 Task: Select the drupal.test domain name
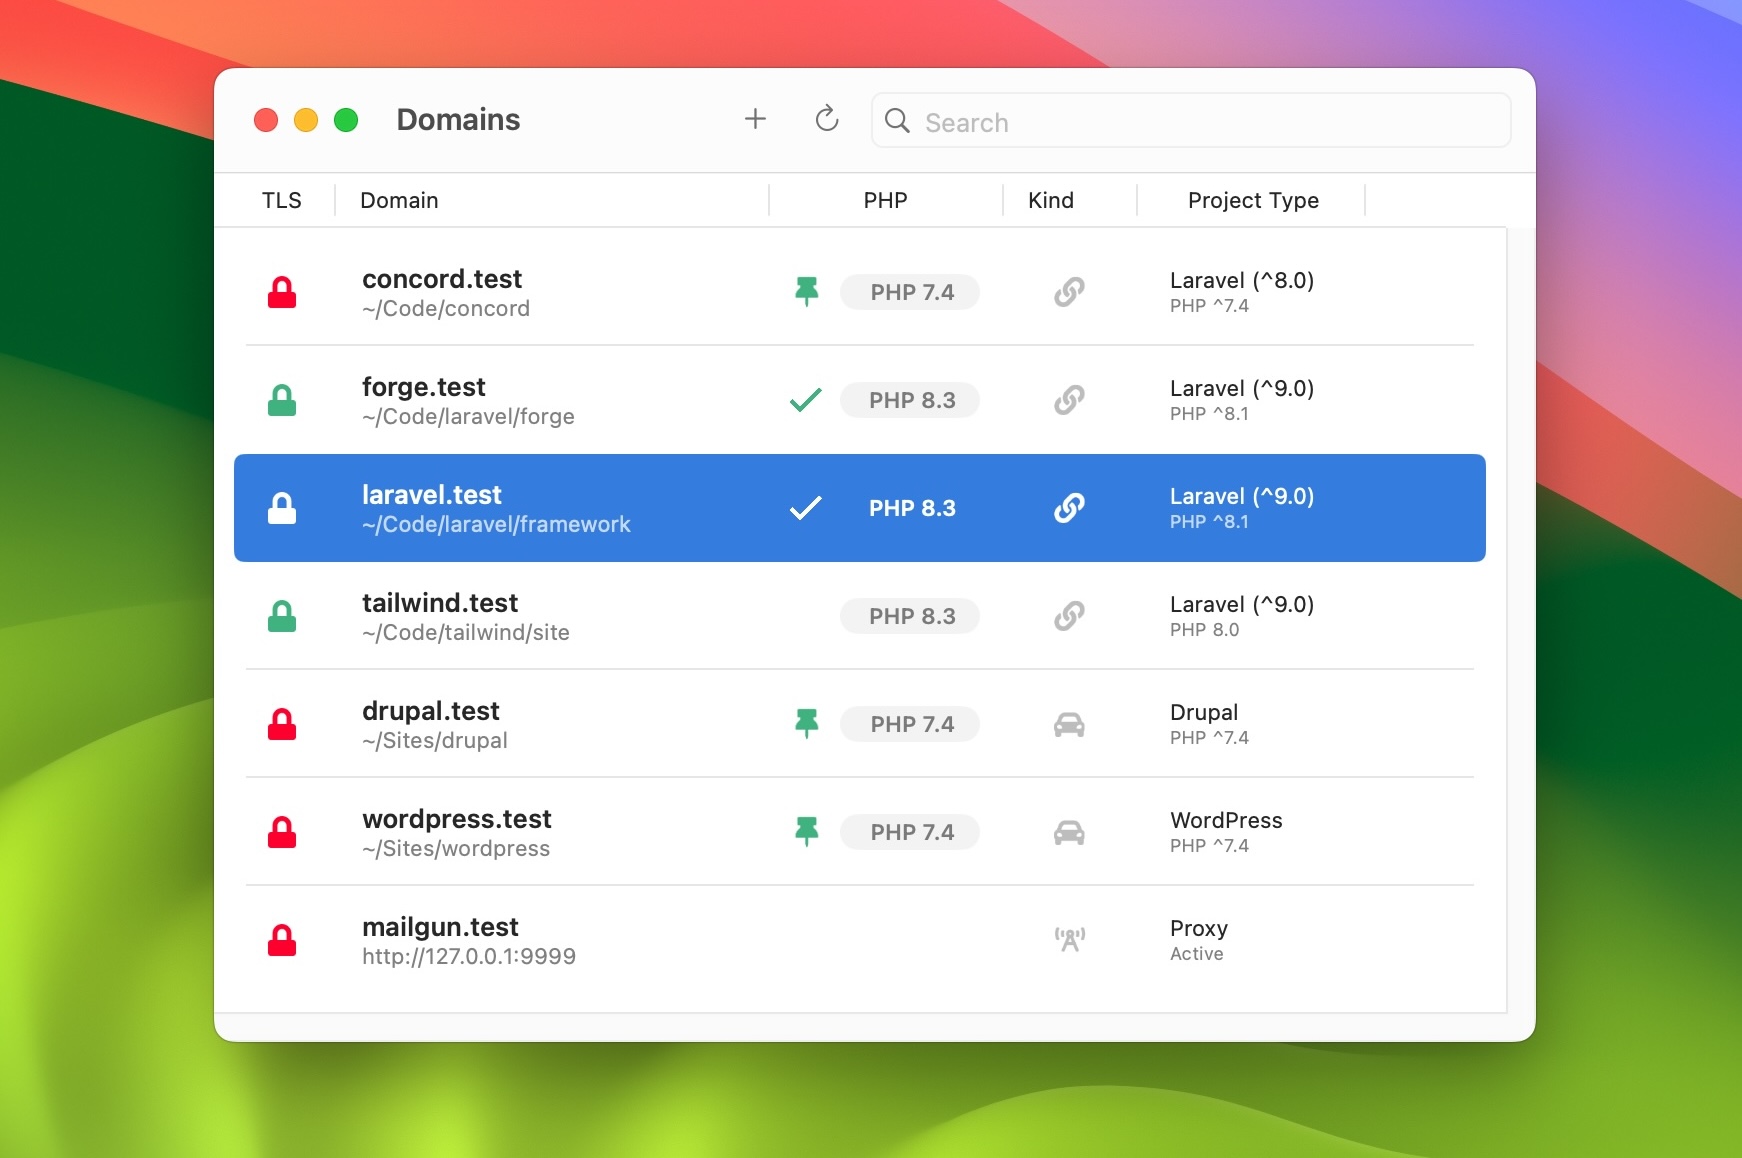coord(431,711)
